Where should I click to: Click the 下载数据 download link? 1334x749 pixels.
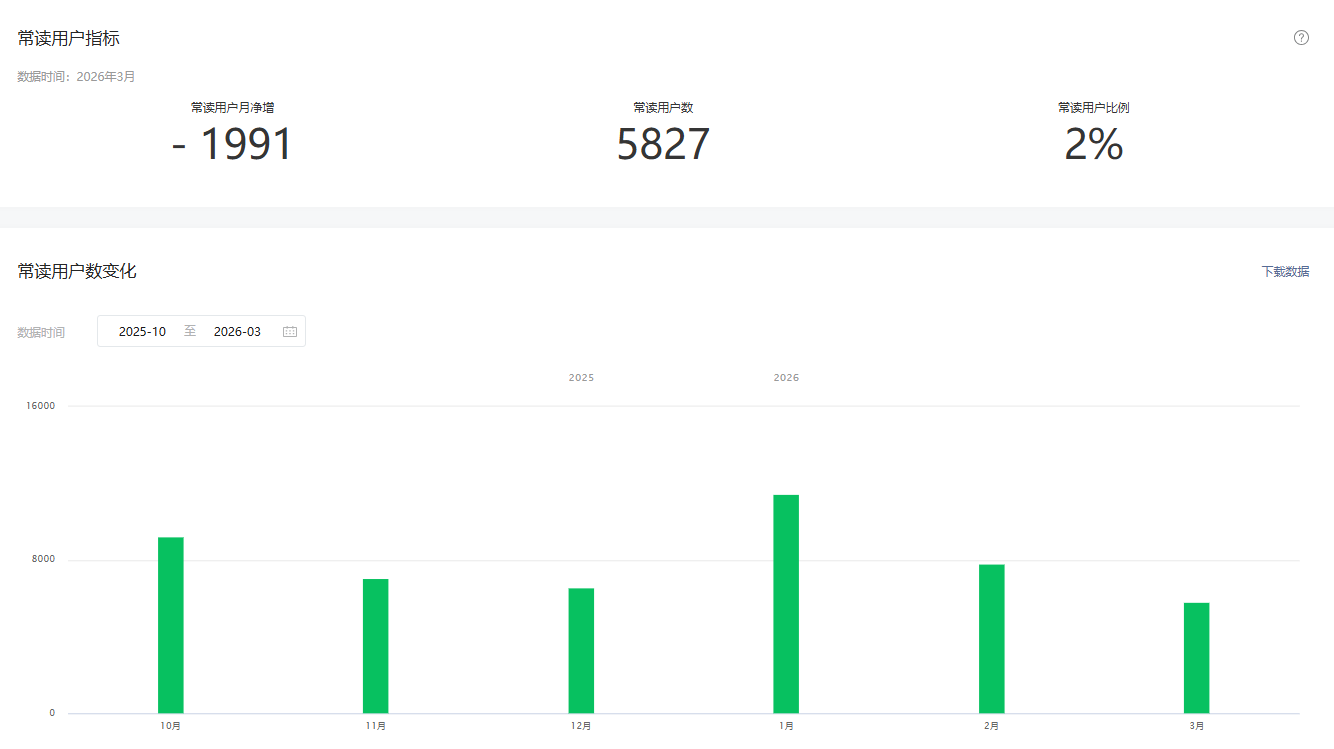tap(1285, 271)
